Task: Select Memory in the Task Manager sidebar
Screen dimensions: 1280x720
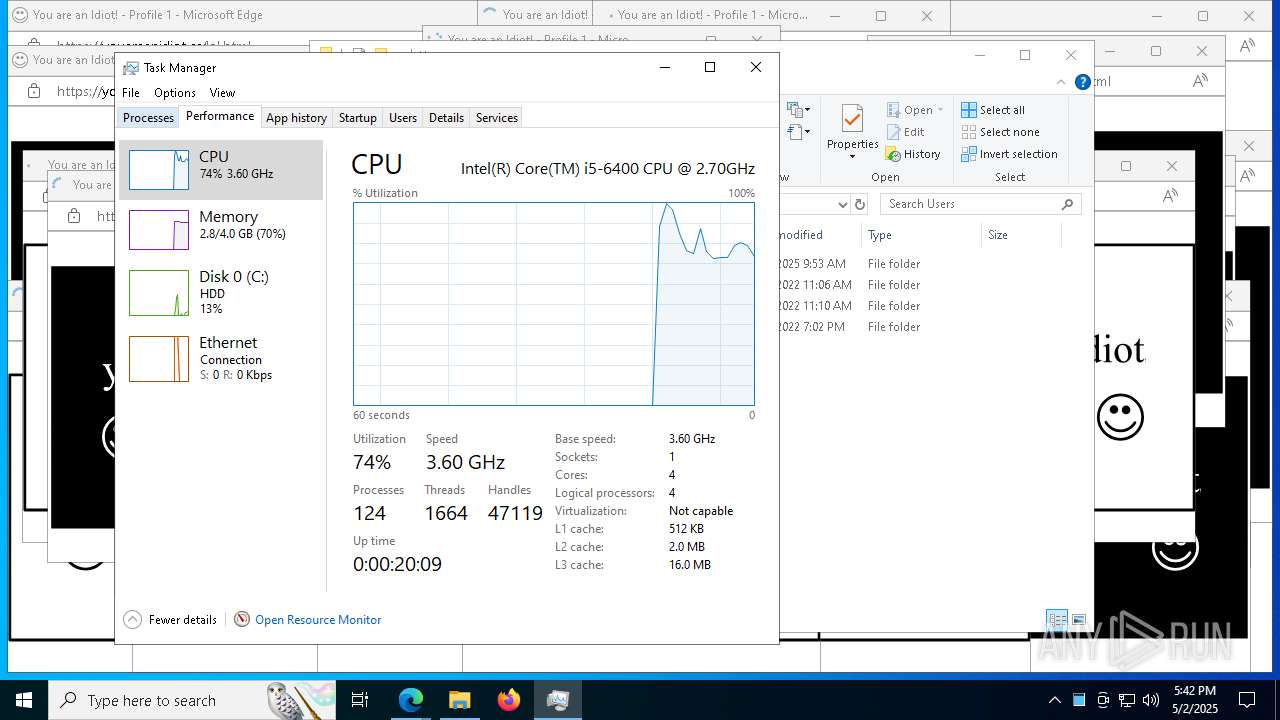Action: pyautogui.click(x=221, y=229)
